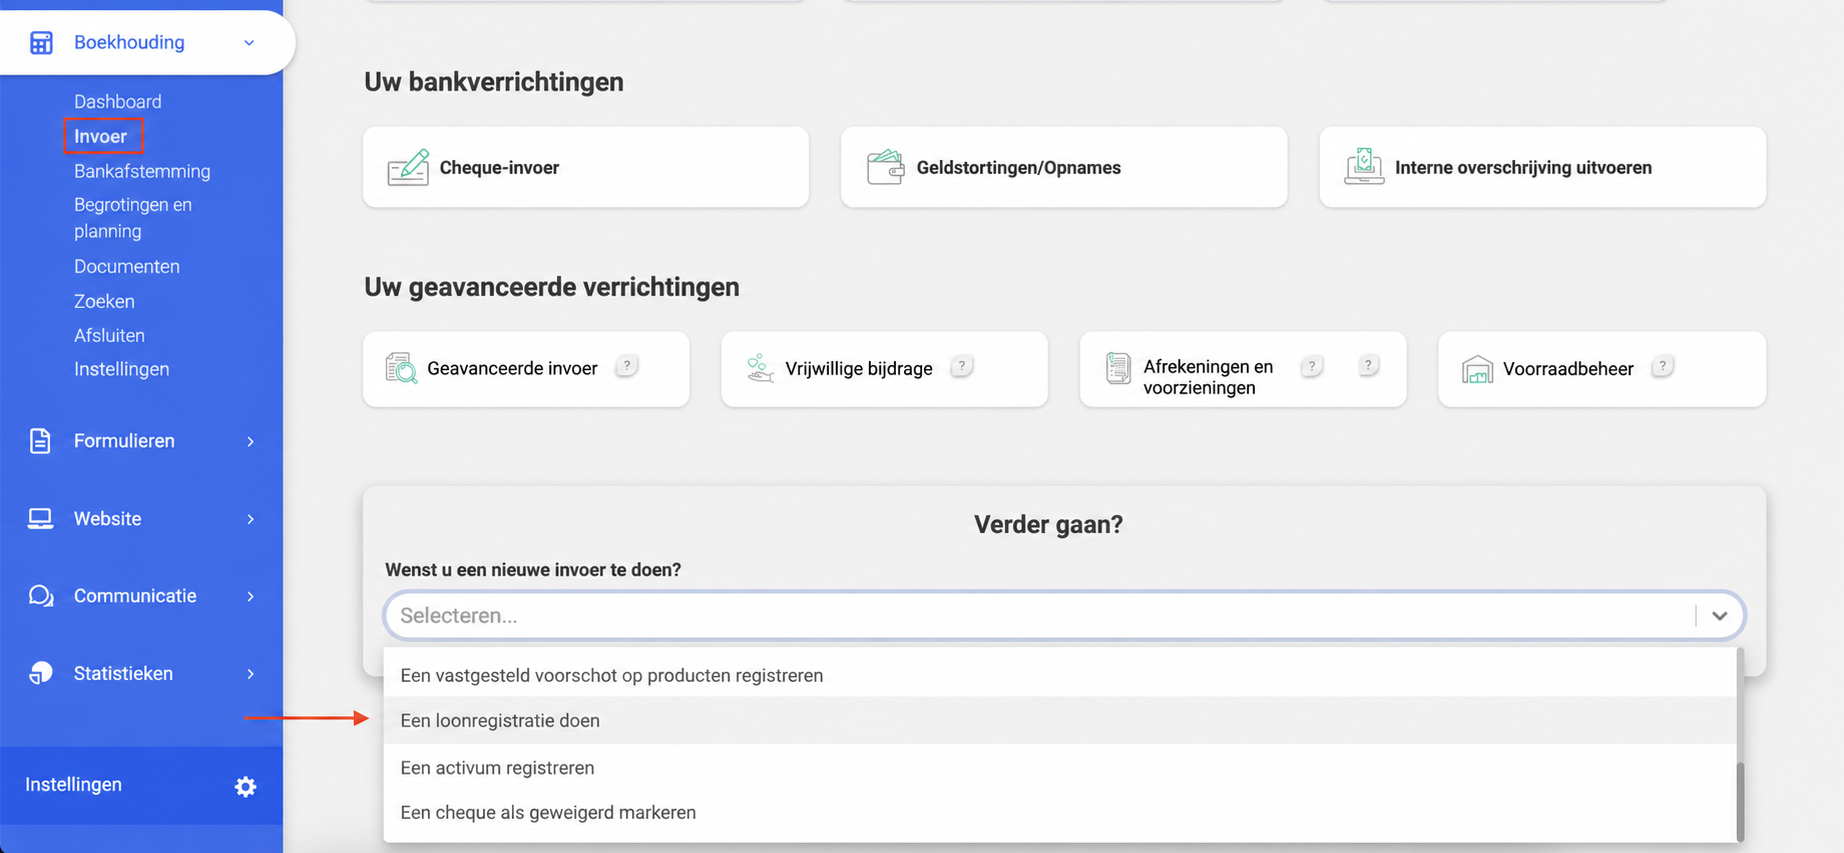Click the Website laptop icon

[x=40, y=519]
